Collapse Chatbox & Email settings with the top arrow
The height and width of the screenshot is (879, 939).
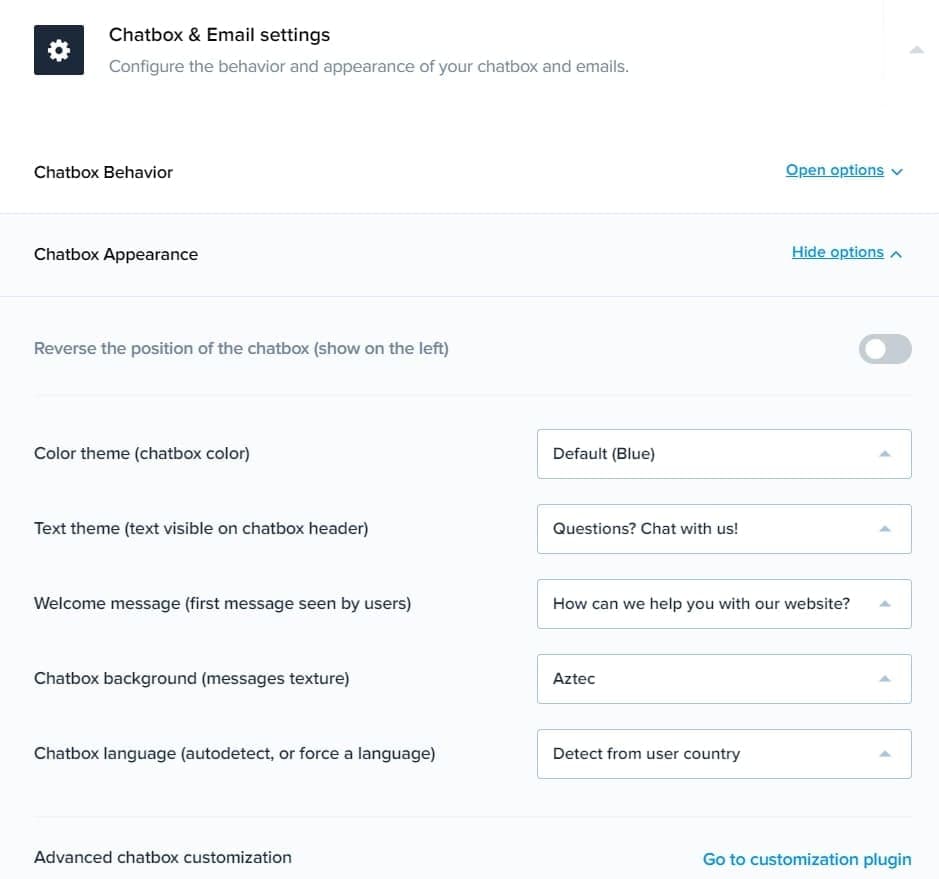(916, 50)
